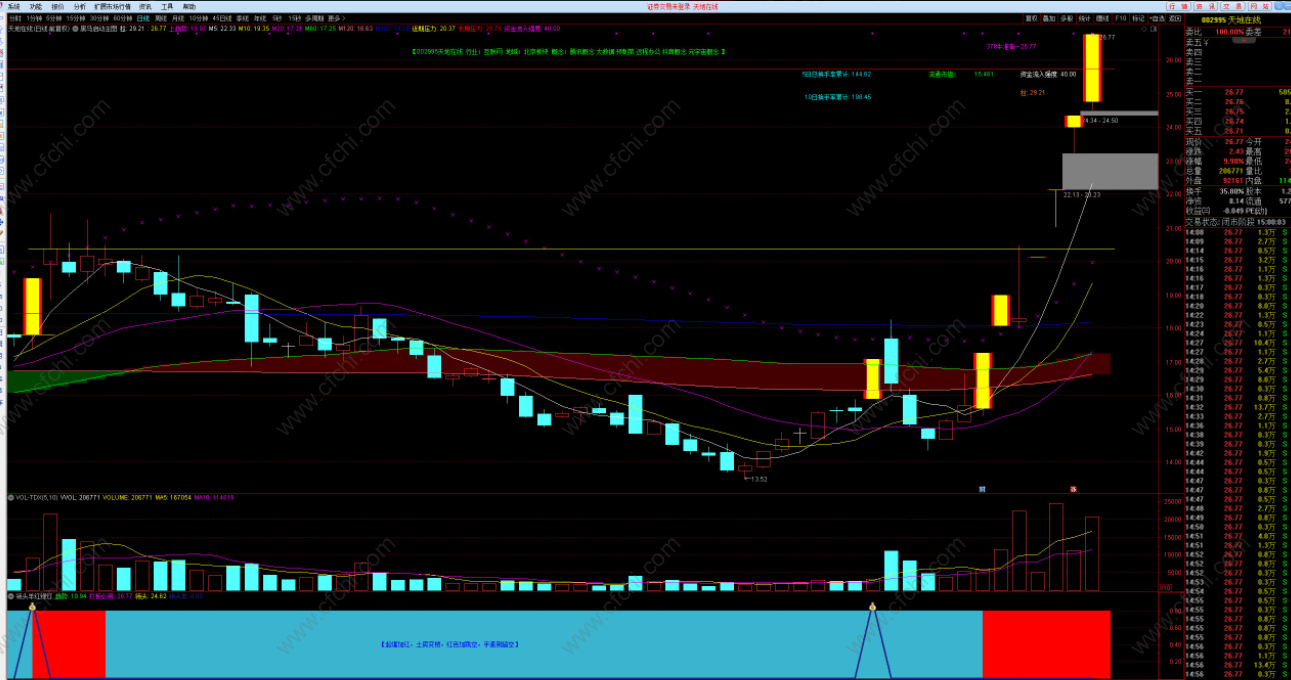Click the 换手 value 35.08%
Viewport: 1291px width, 680px height.
click(1232, 191)
